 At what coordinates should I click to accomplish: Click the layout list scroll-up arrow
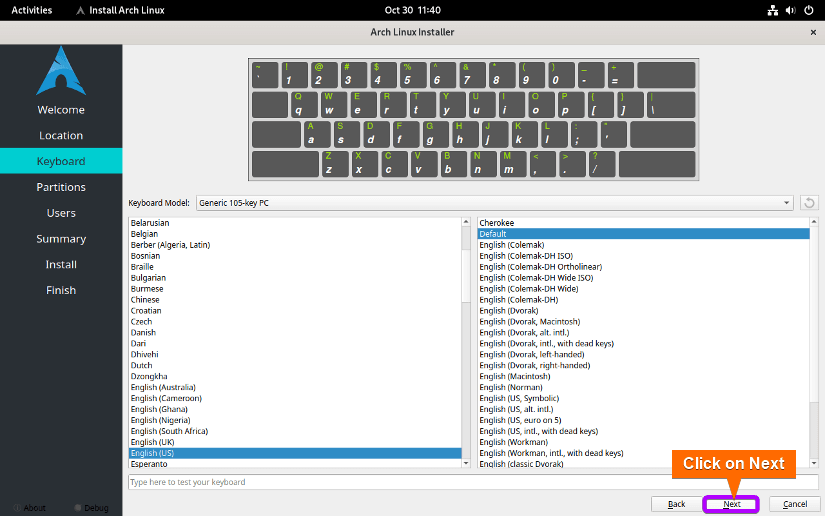point(466,222)
